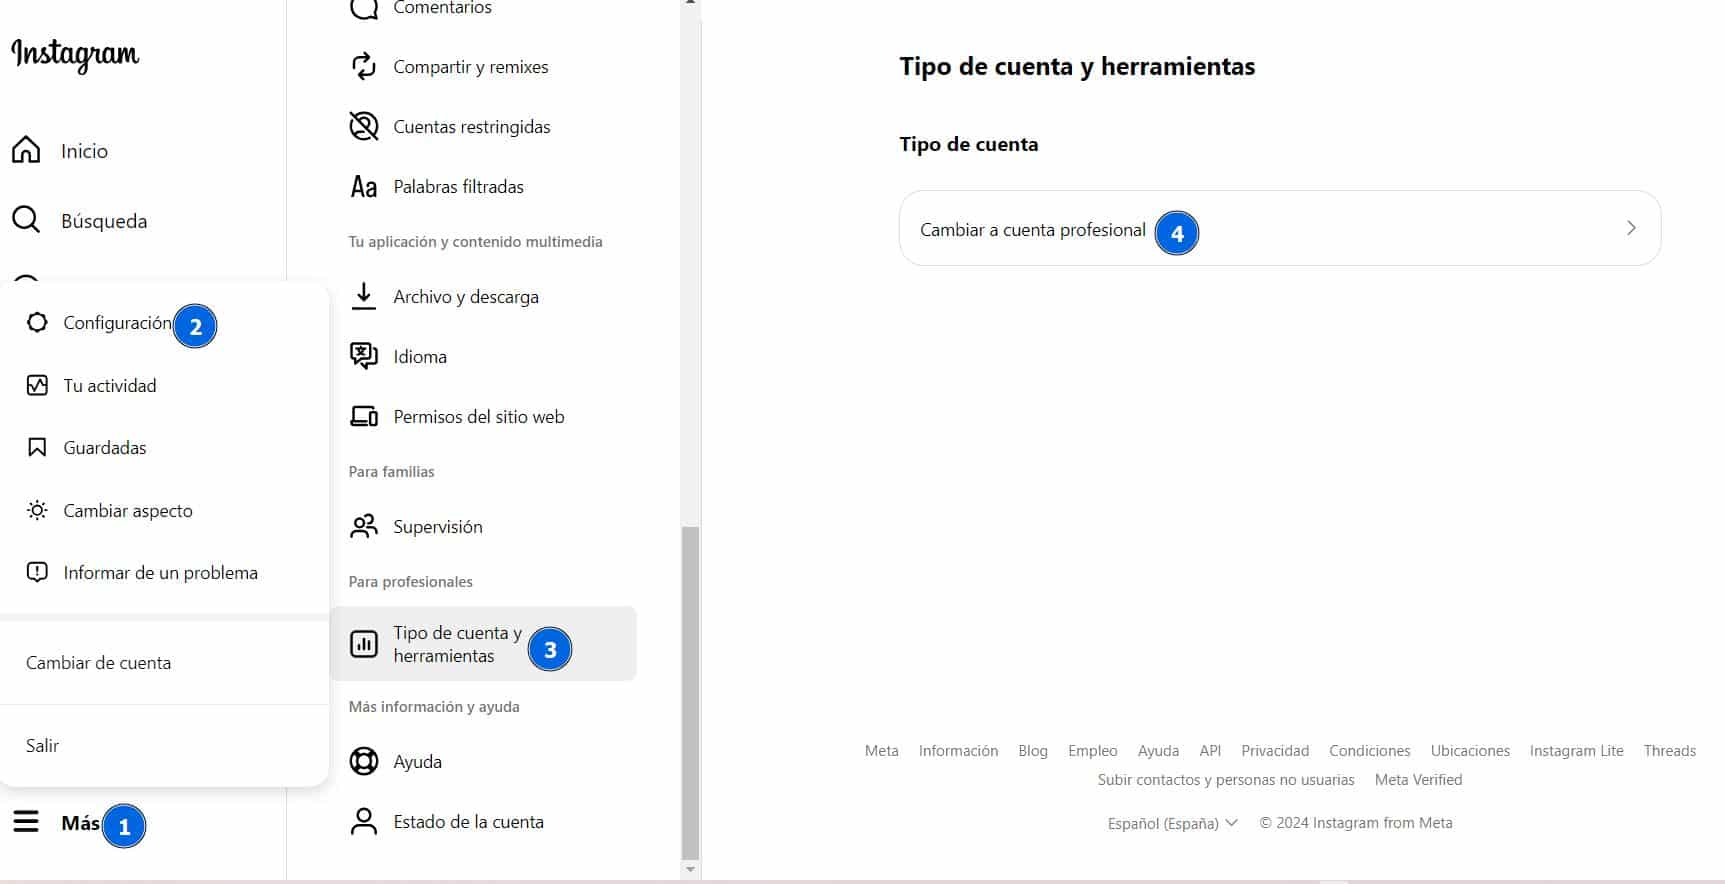Click the Palabras filtradas Aa icon
The image size is (1725, 884).
coord(364,187)
